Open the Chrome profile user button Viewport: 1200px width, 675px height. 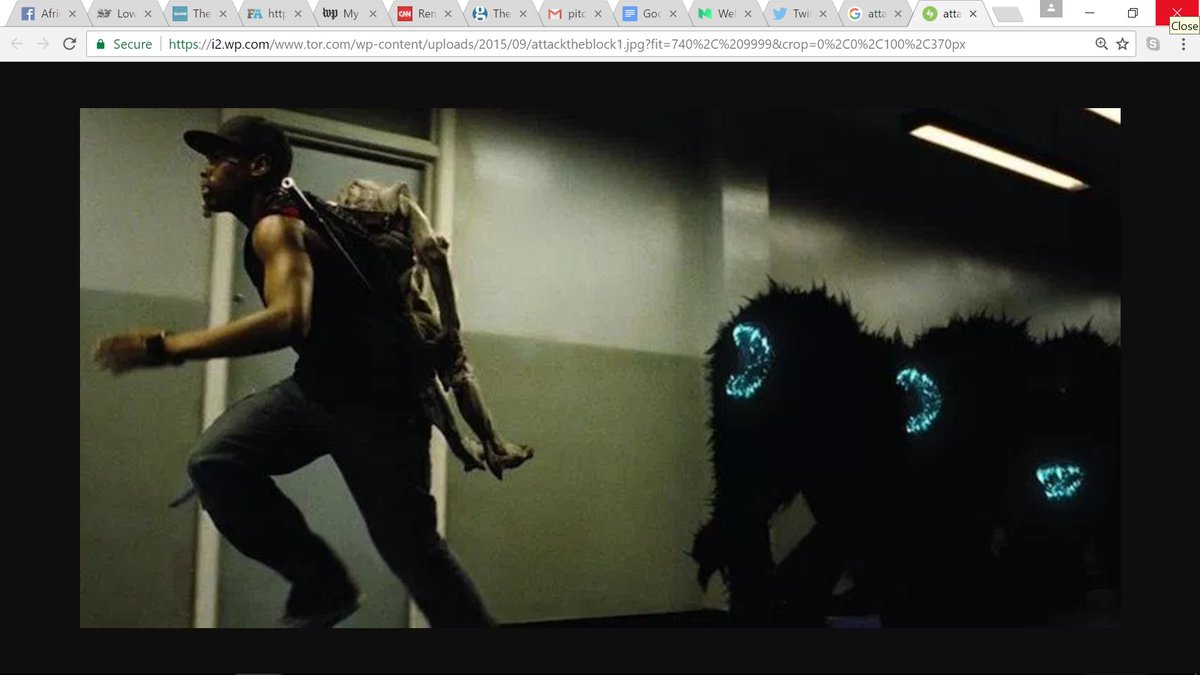click(x=1051, y=9)
